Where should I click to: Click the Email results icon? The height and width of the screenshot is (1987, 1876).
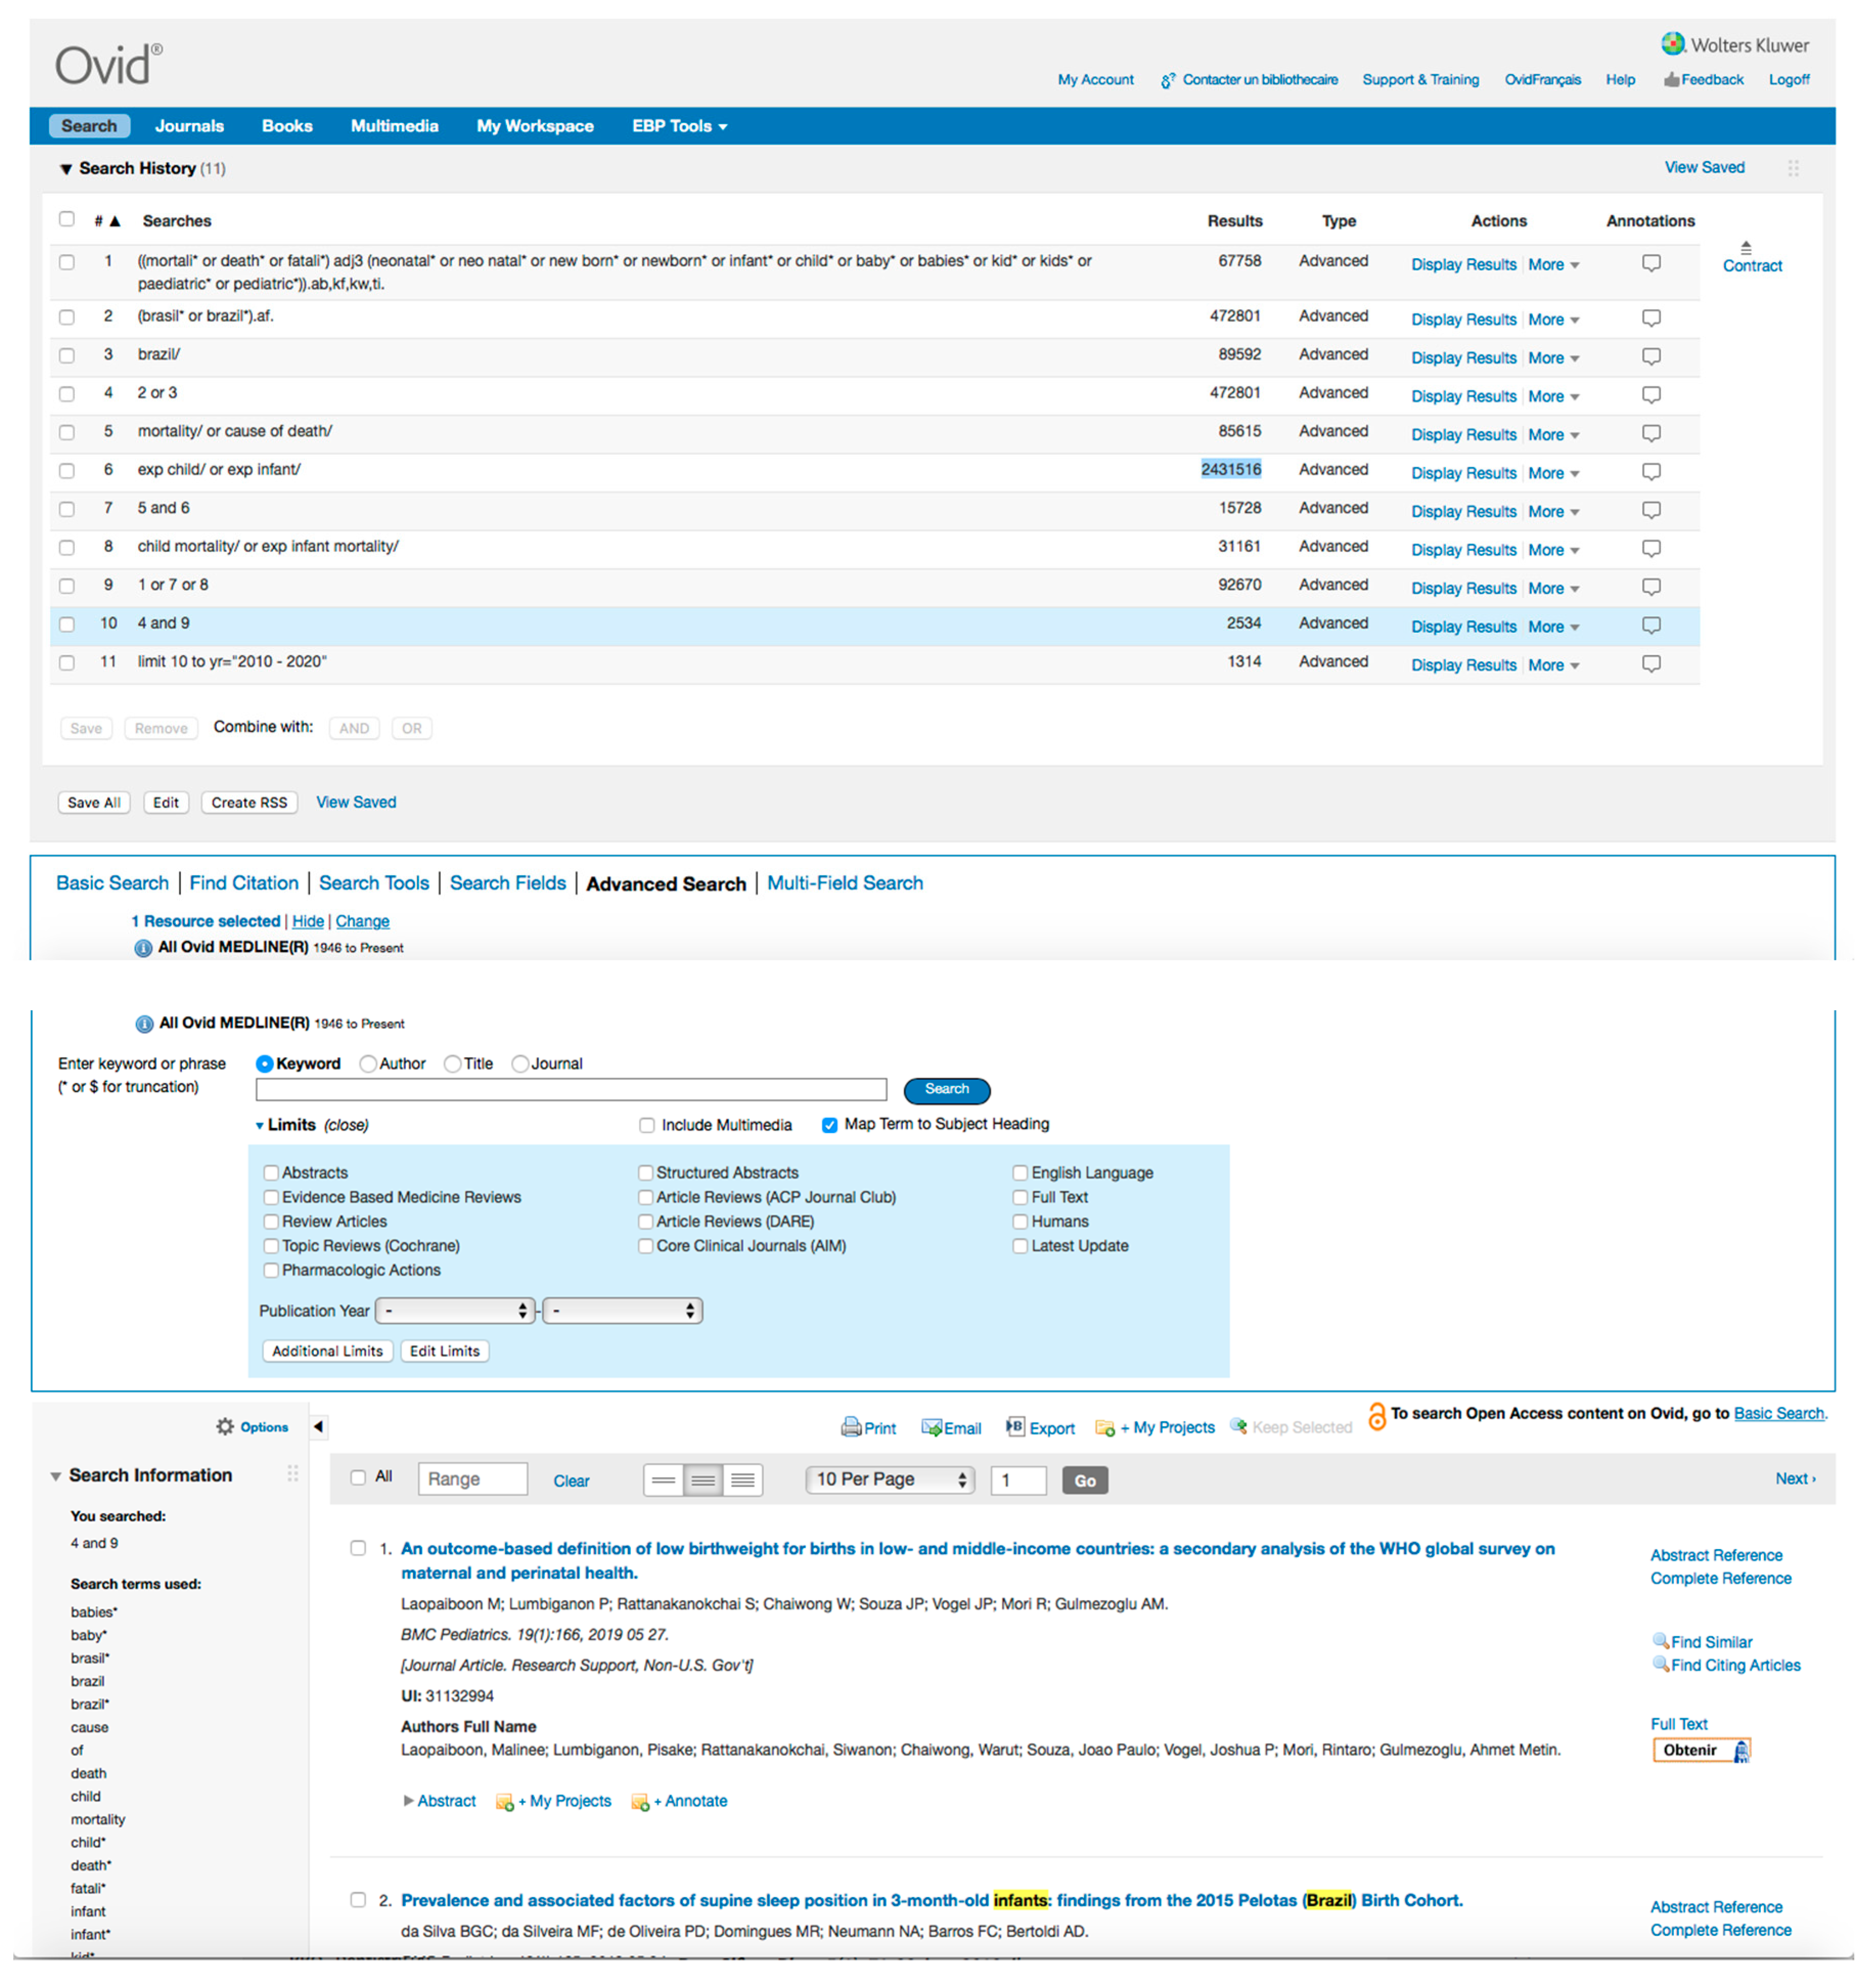point(931,1427)
